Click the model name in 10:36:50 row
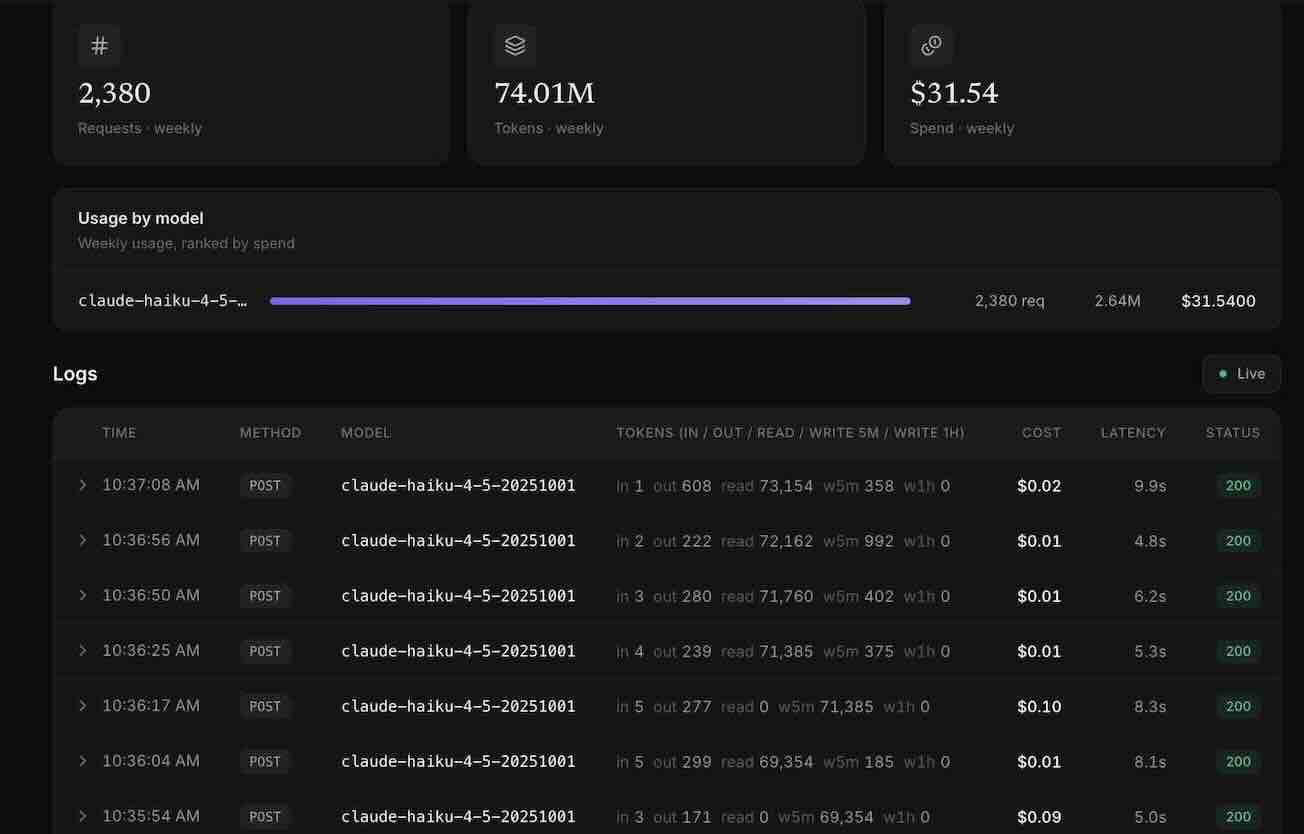 tap(458, 596)
